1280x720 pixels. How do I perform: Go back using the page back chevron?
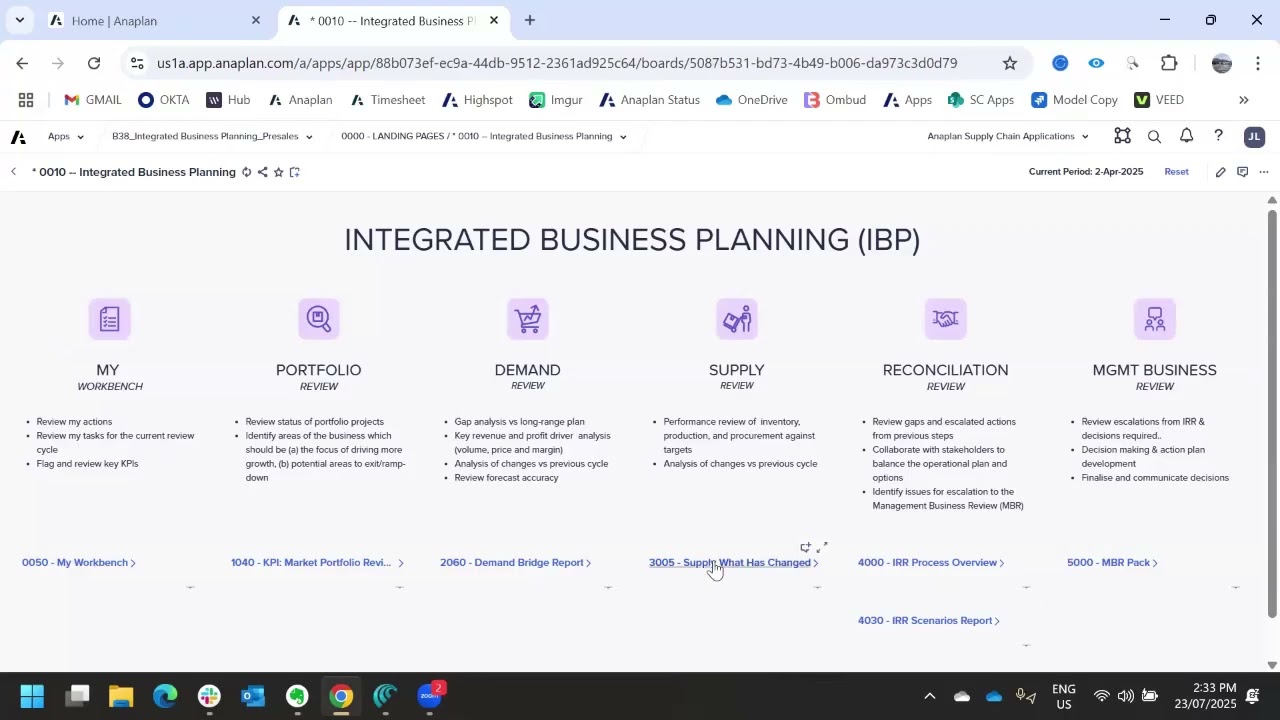[x=14, y=172]
